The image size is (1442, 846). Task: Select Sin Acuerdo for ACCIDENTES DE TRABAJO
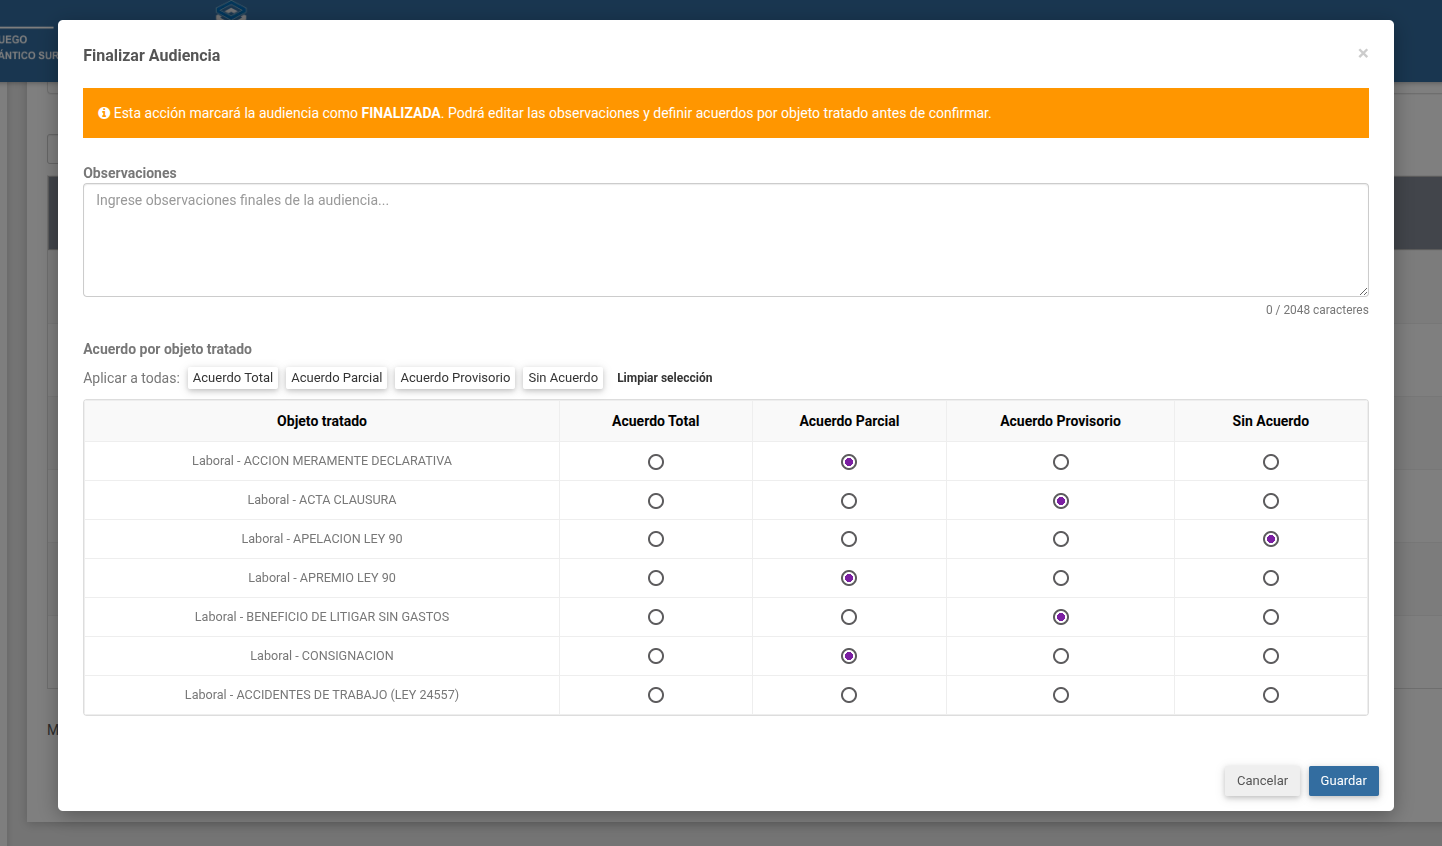tap(1271, 695)
